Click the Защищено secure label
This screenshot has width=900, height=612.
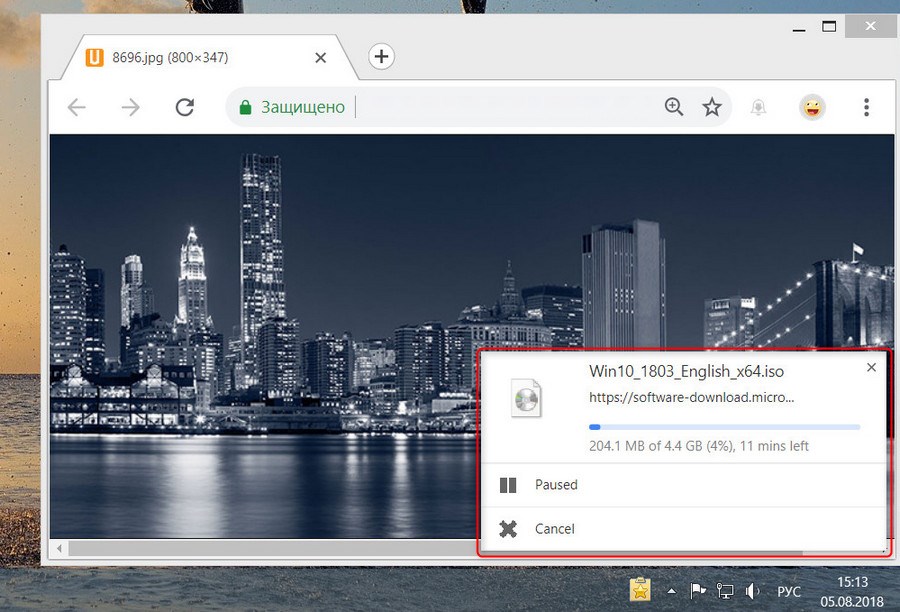coord(303,107)
